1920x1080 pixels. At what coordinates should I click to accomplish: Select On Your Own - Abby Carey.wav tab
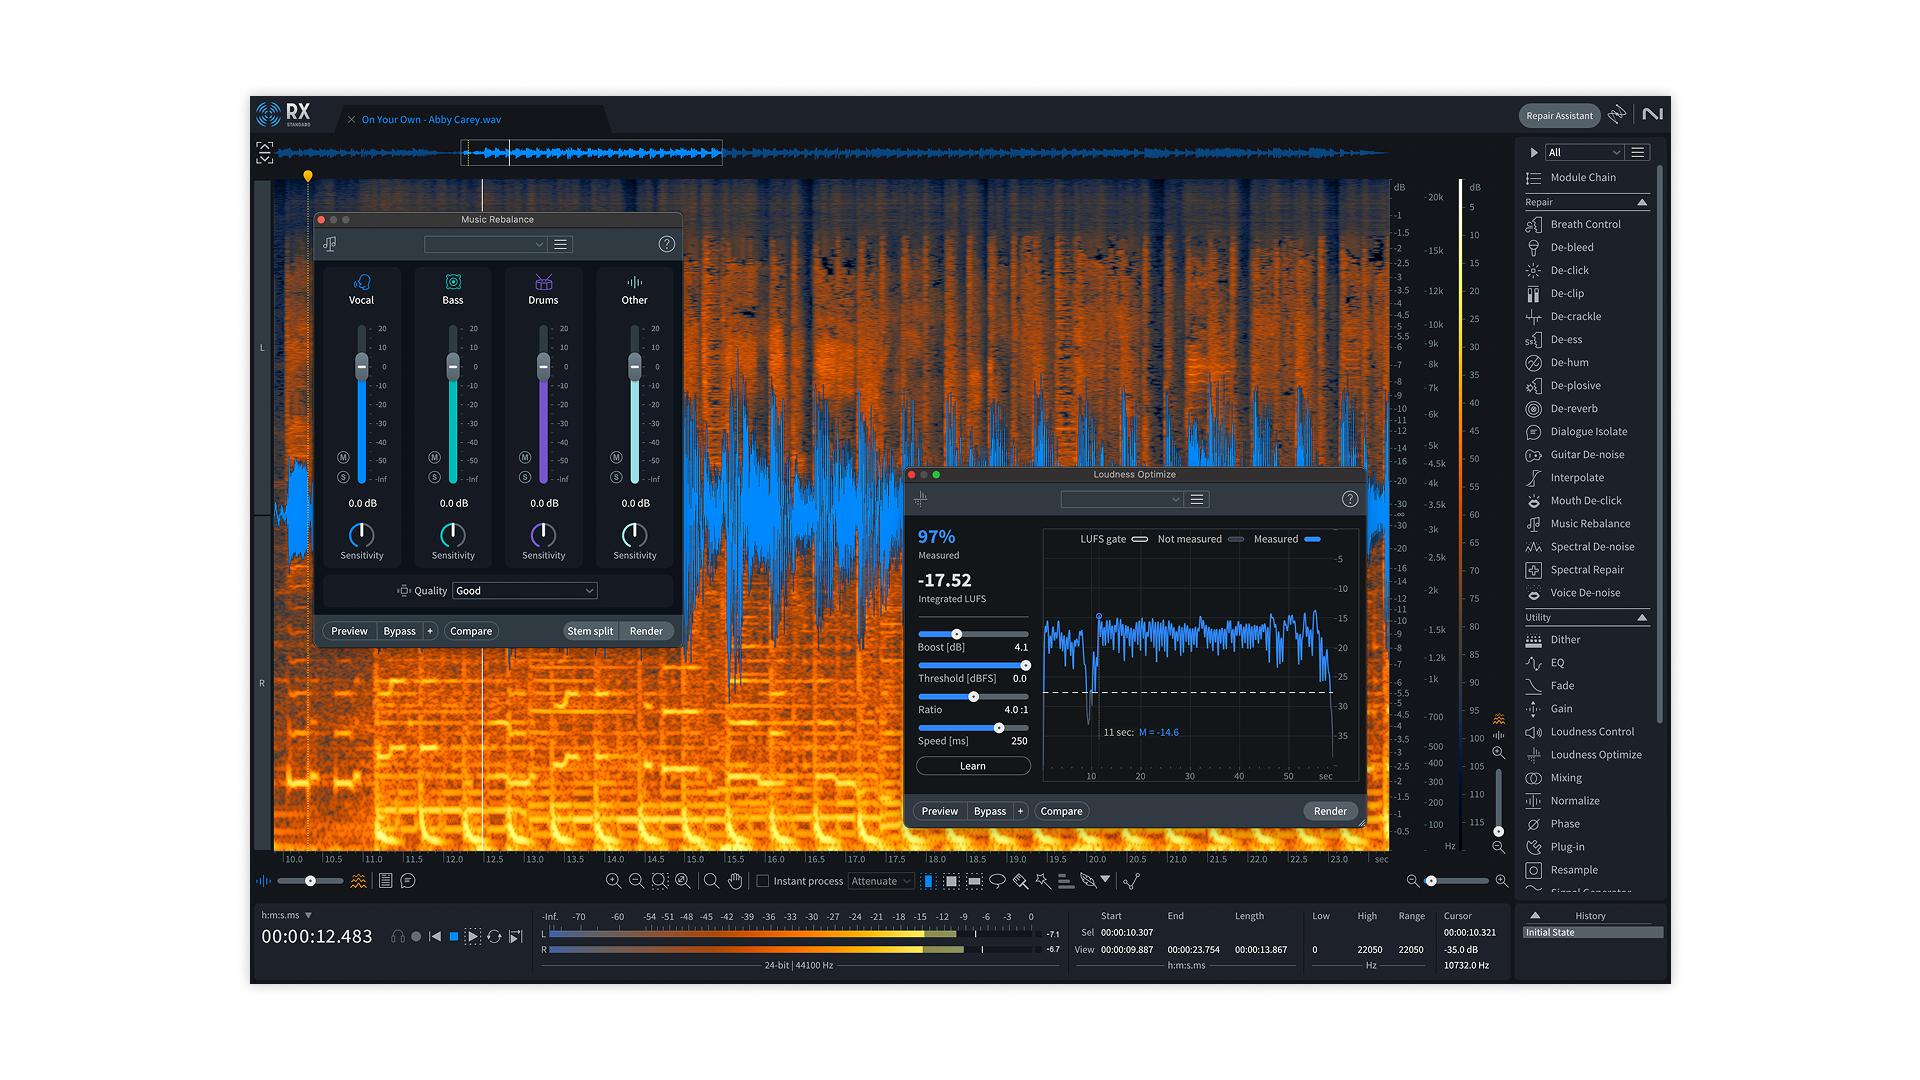[x=431, y=120]
